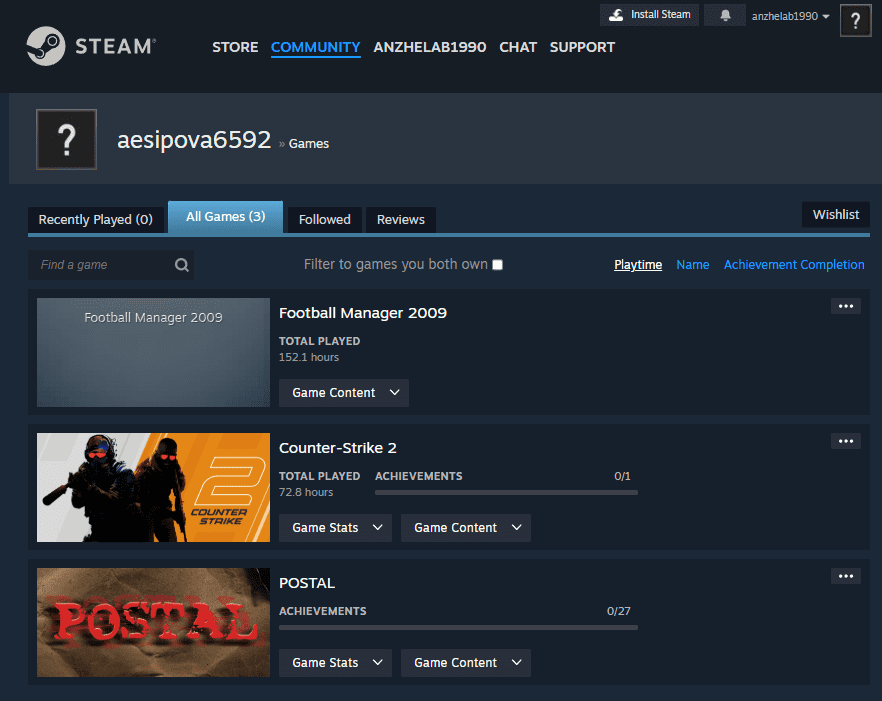The image size is (882, 701).
Task: Select the Recently Played tab
Action: (x=95, y=219)
